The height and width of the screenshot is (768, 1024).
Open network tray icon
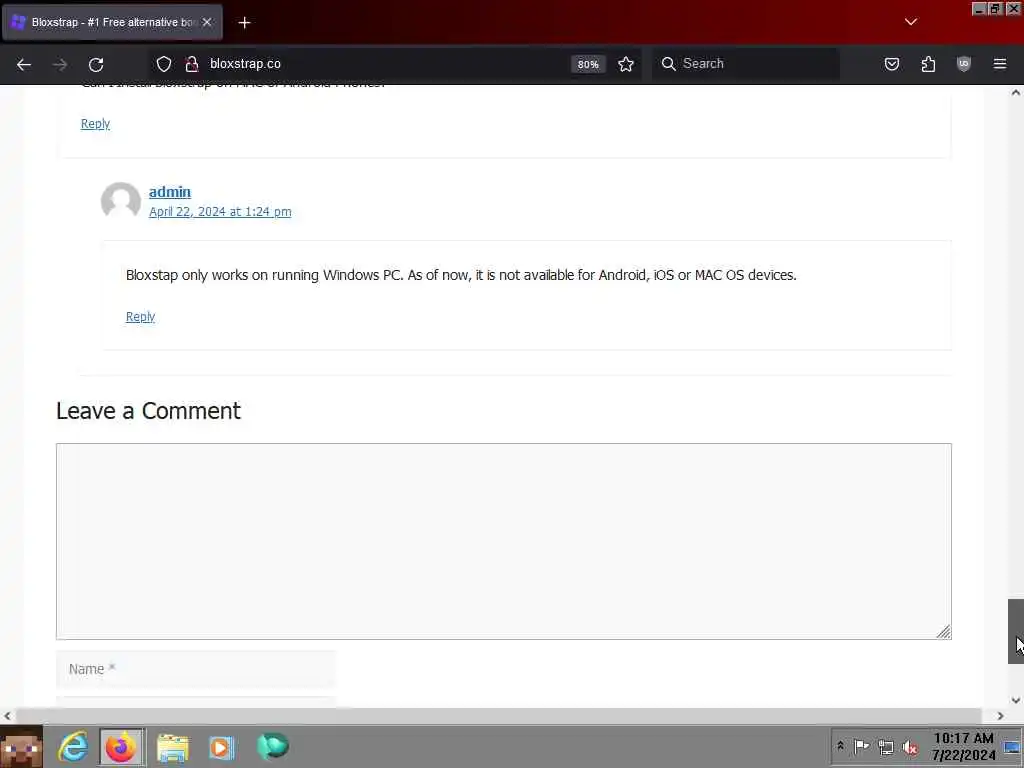886,747
